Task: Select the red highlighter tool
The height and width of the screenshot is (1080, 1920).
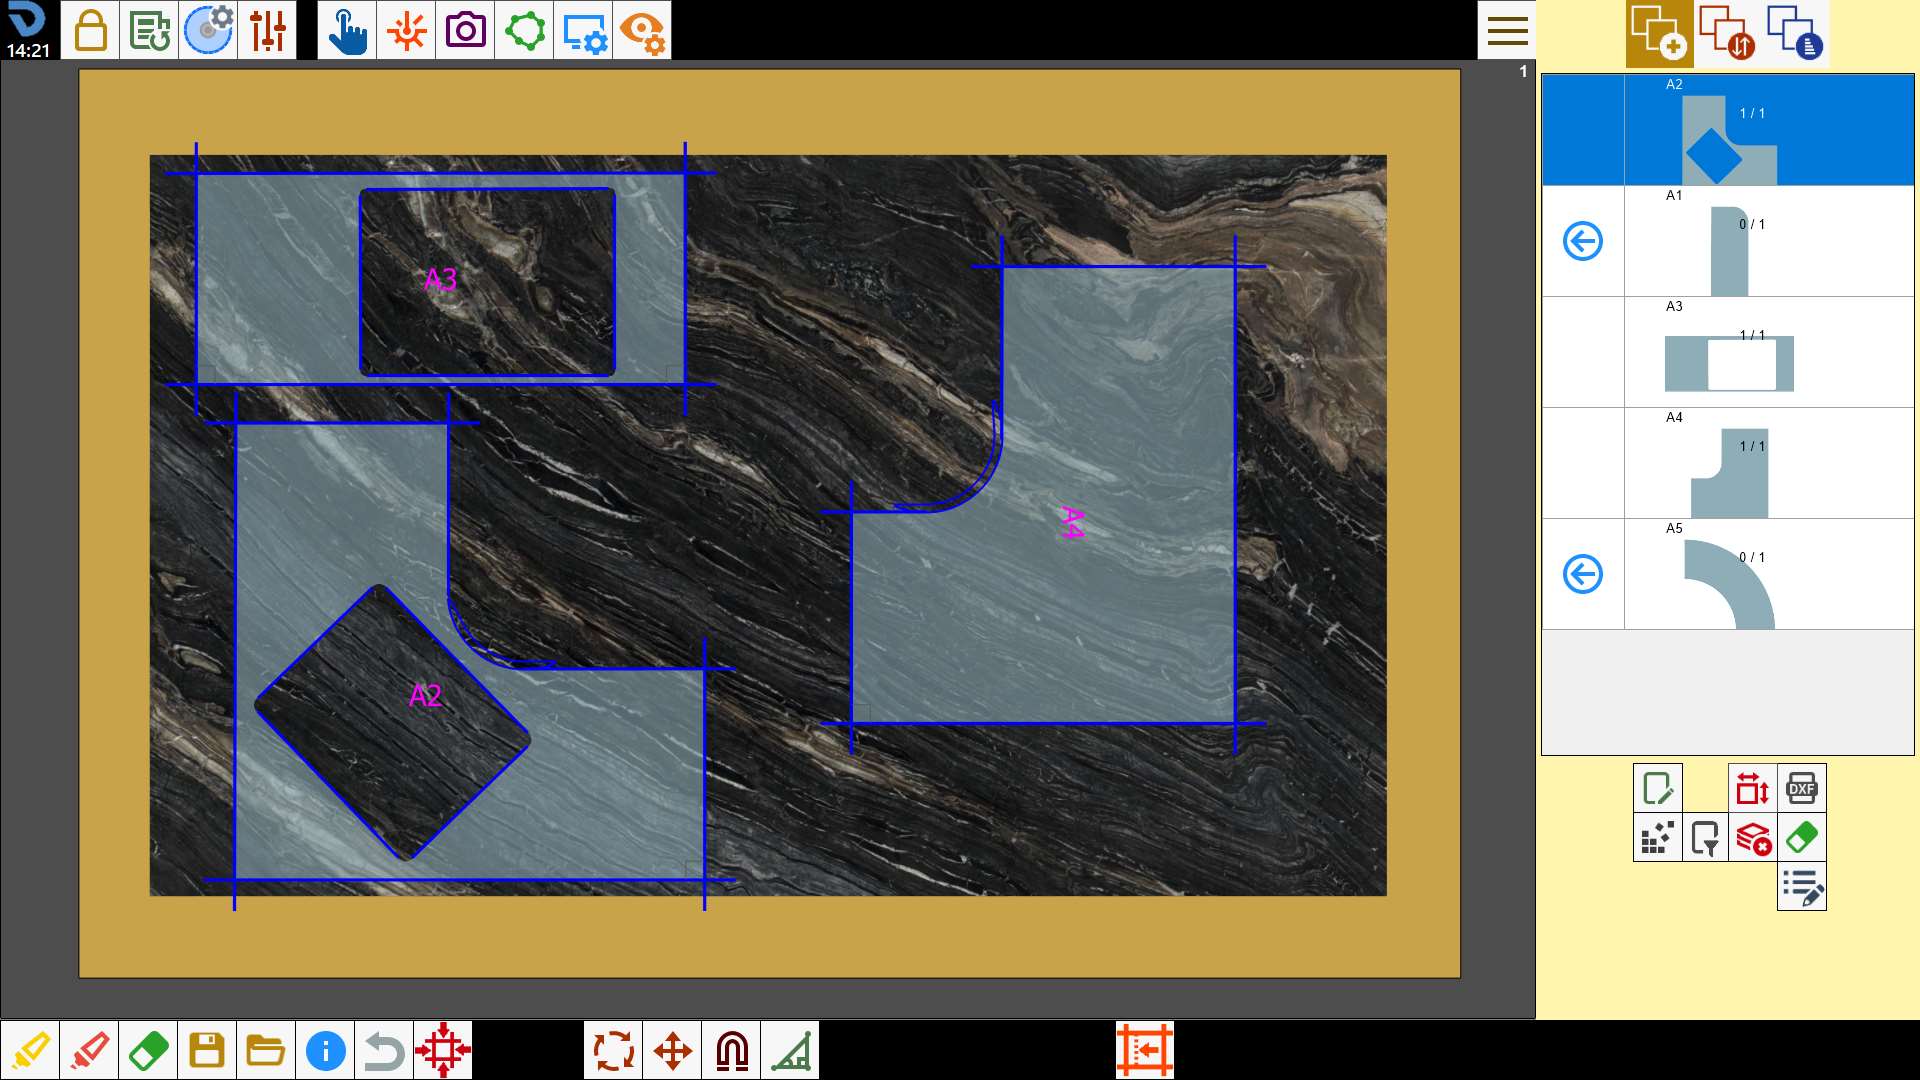Action: point(89,1050)
